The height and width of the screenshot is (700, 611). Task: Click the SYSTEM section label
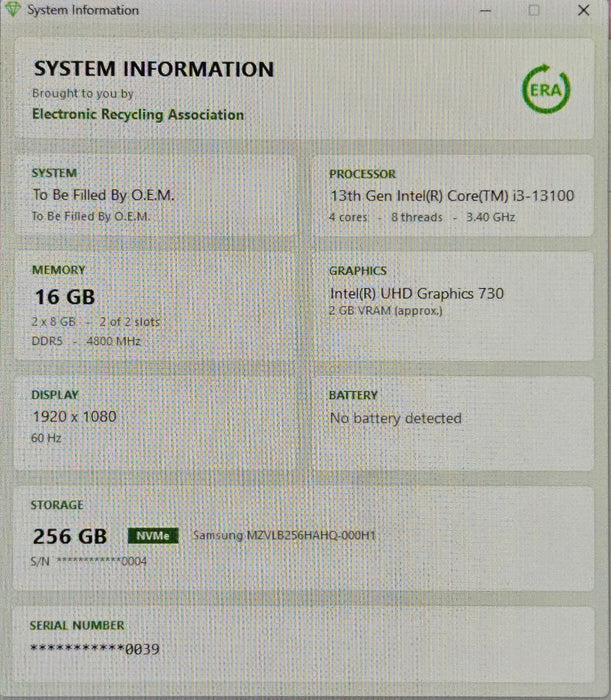(x=54, y=173)
